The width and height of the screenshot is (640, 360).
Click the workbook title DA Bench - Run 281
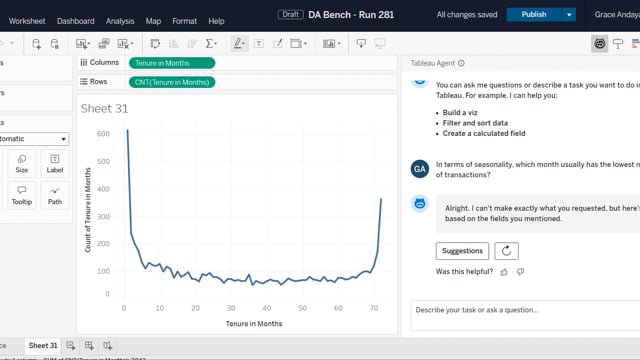tap(351, 15)
